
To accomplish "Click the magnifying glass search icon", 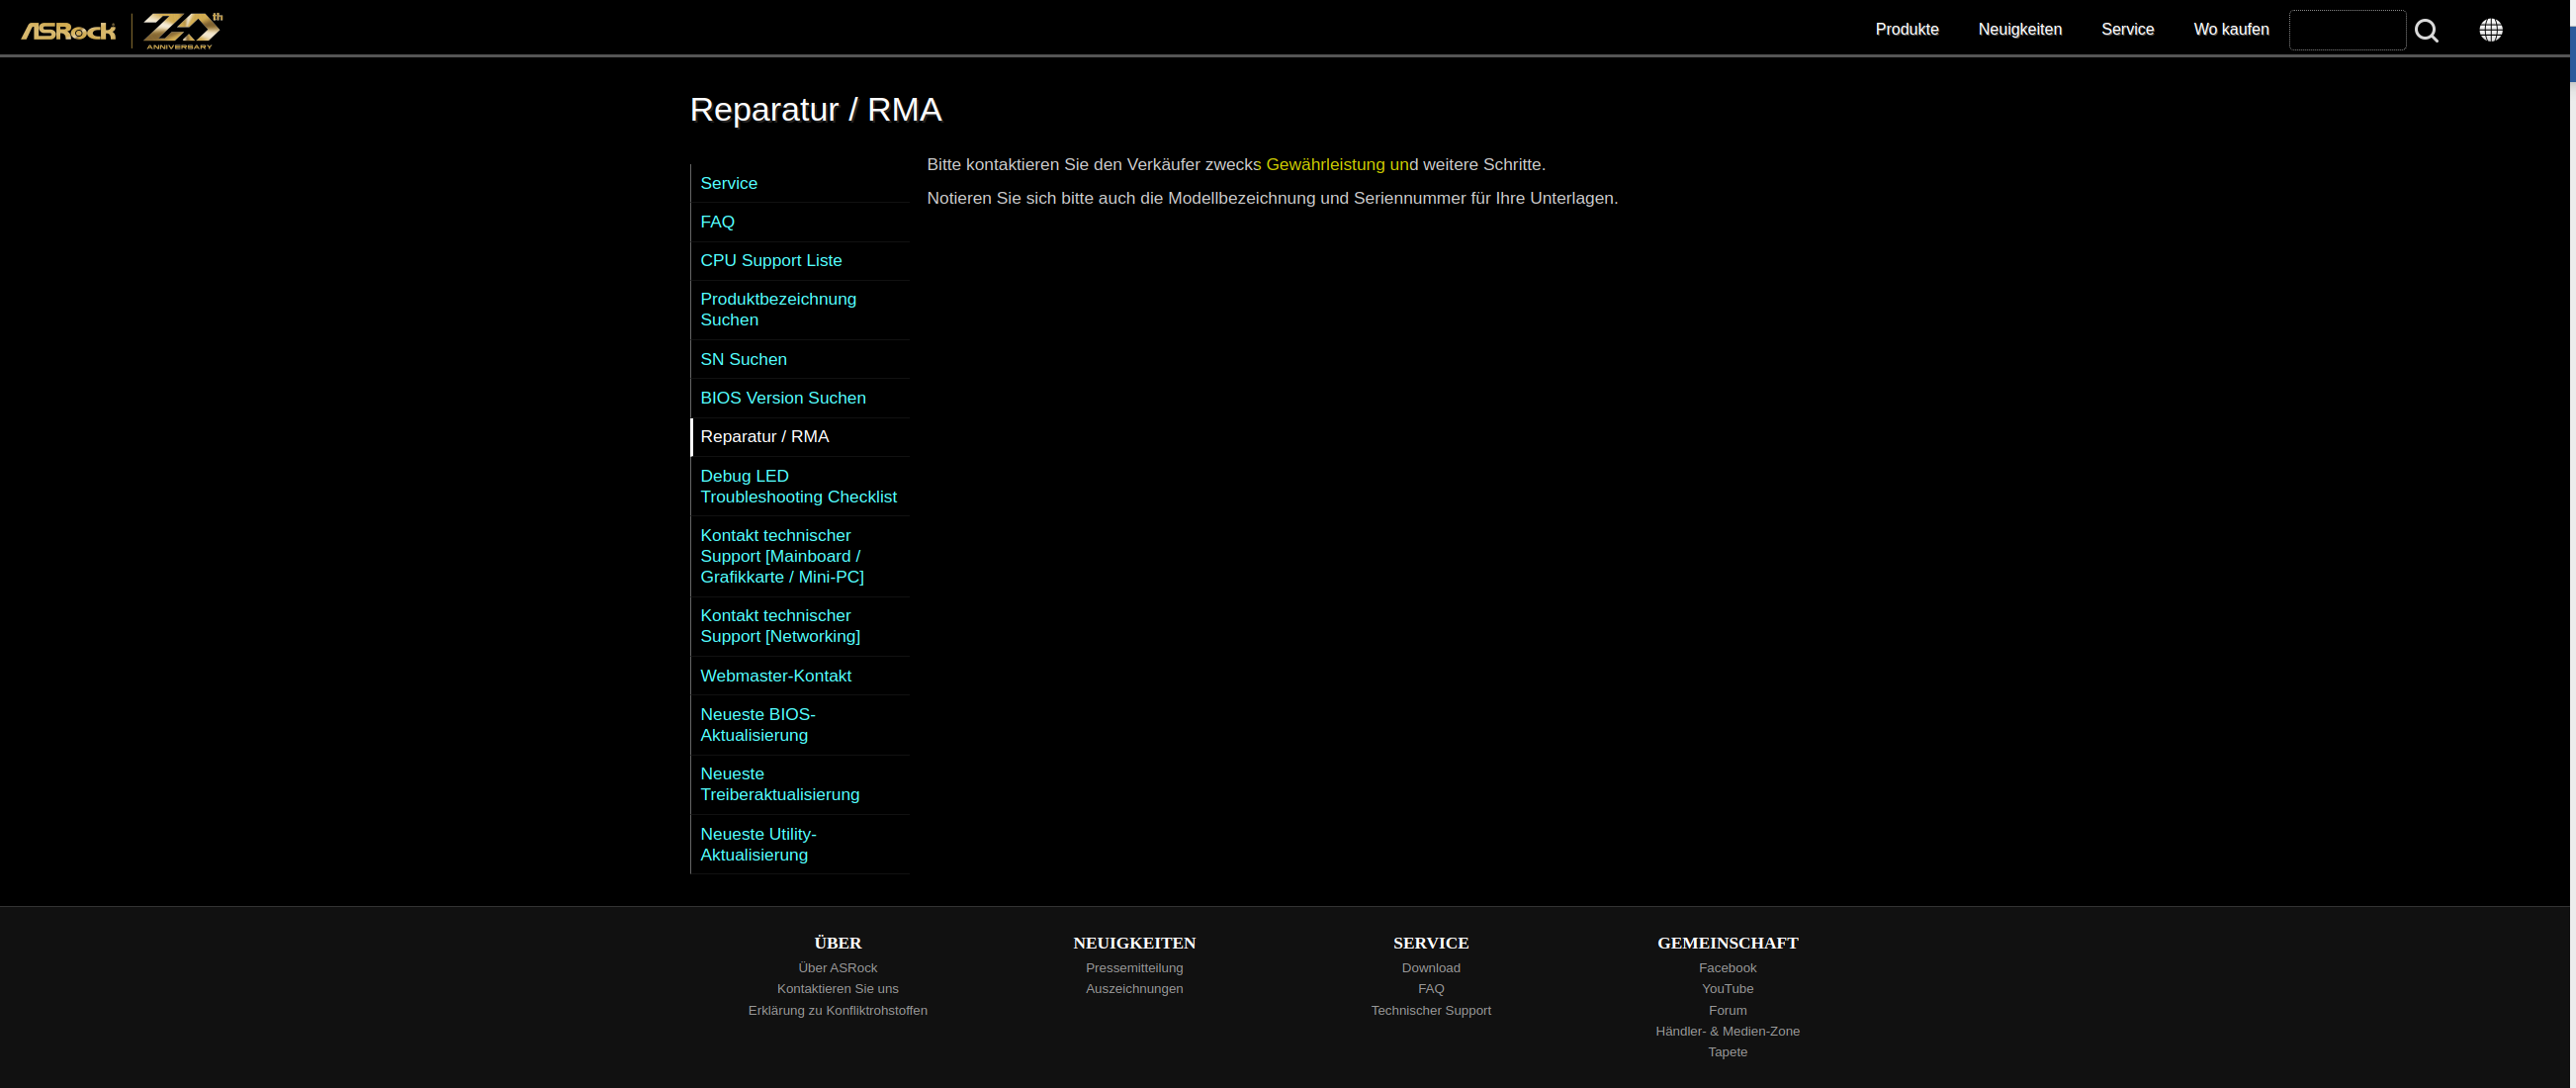I will point(2426,31).
